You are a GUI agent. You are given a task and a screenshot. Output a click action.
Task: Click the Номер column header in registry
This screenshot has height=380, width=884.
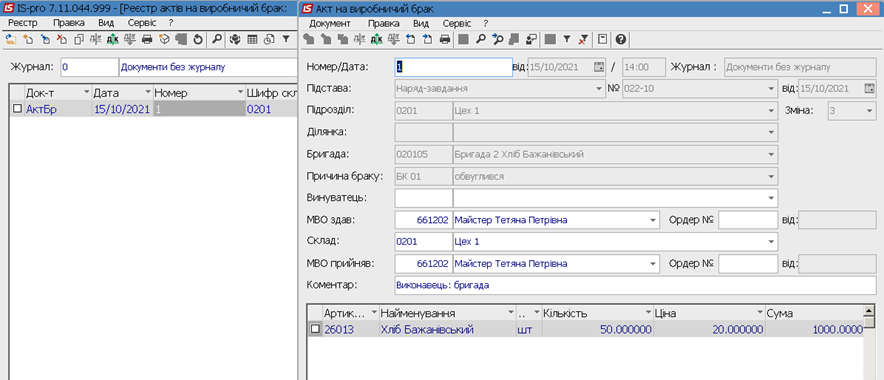(198, 92)
